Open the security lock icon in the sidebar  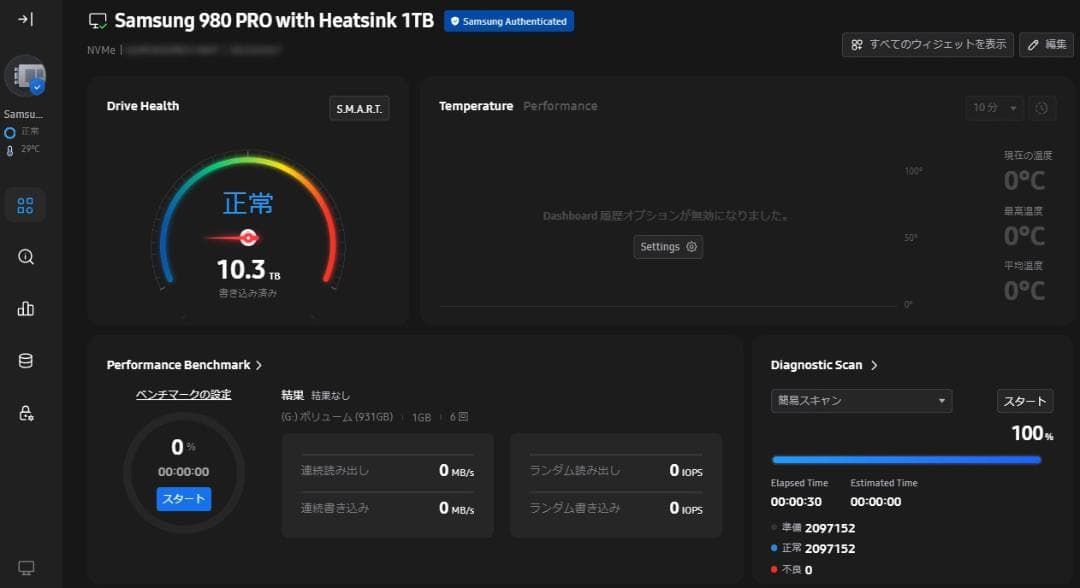(x=25, y=412)
